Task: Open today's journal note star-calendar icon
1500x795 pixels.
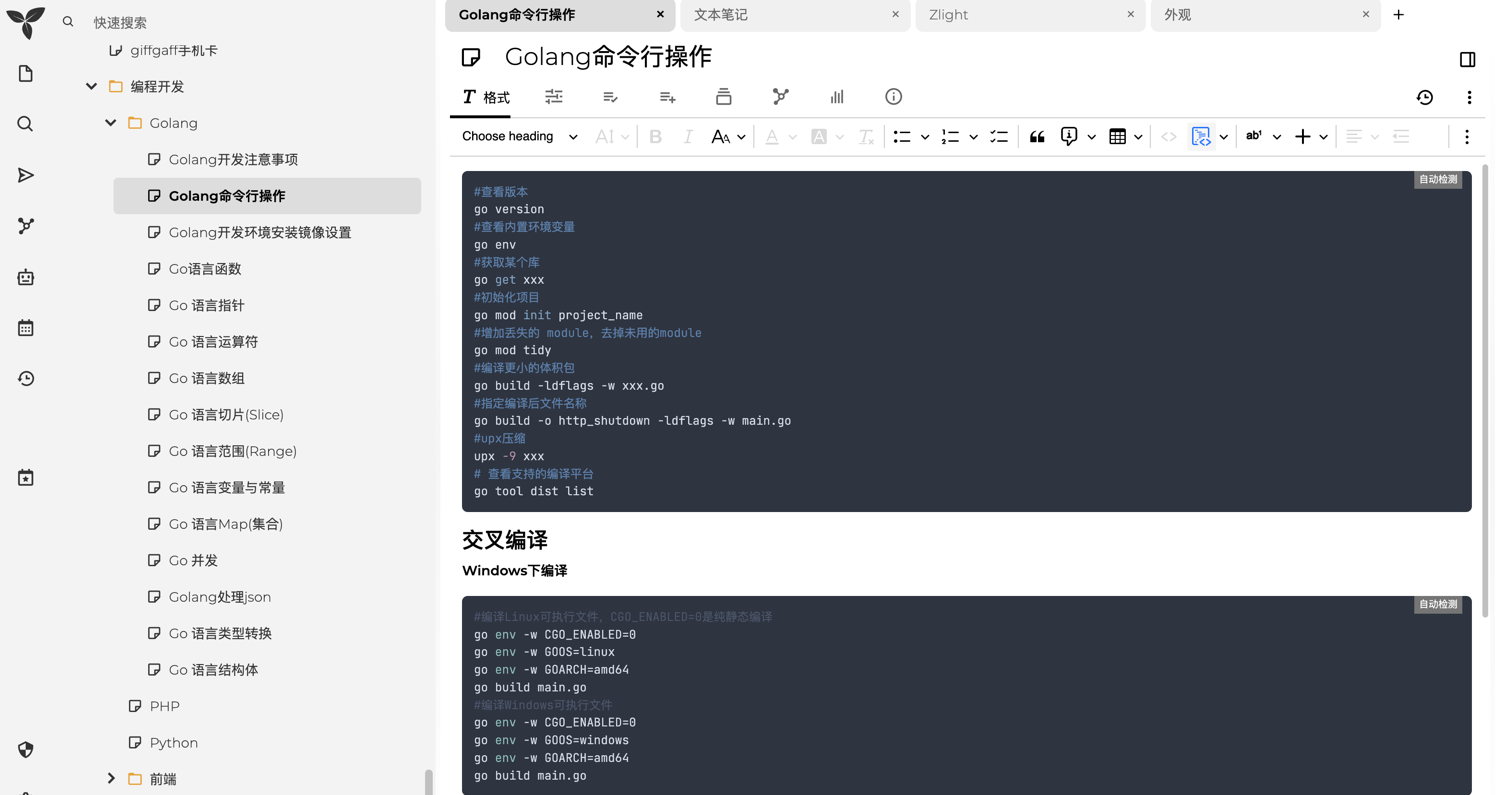Action: point(26,478)
